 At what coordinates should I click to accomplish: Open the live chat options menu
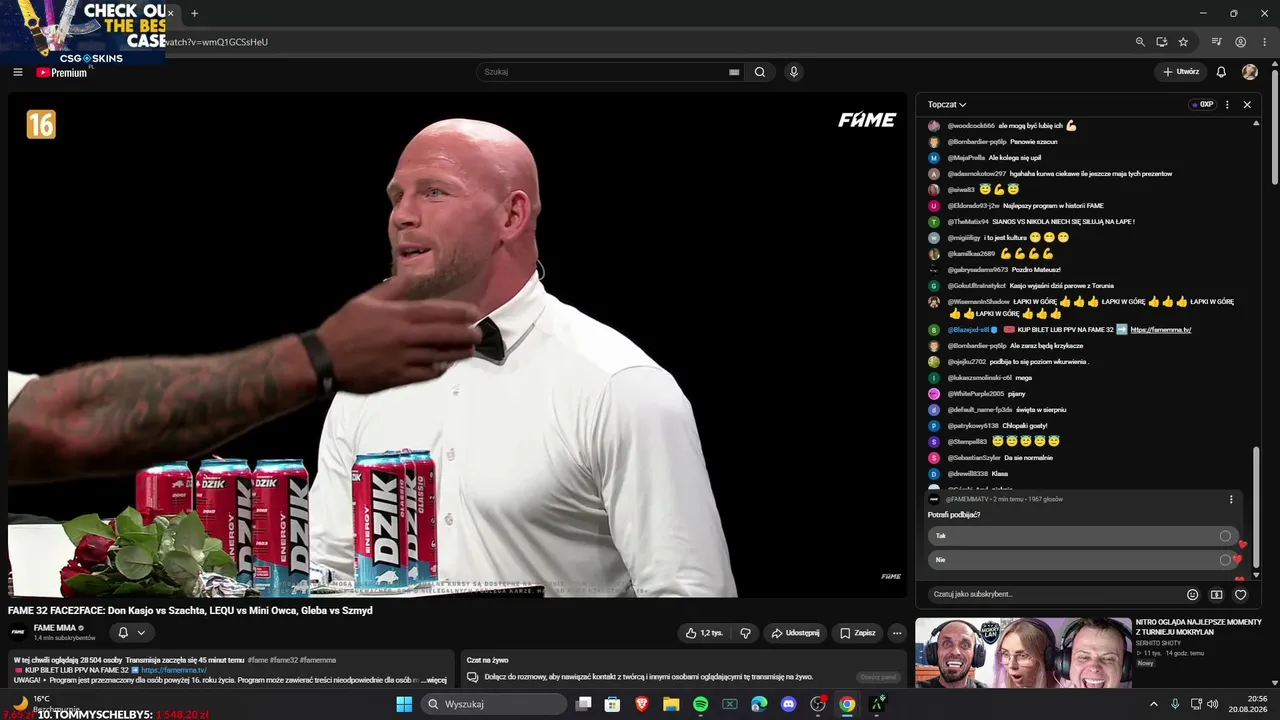point(1227,104)
